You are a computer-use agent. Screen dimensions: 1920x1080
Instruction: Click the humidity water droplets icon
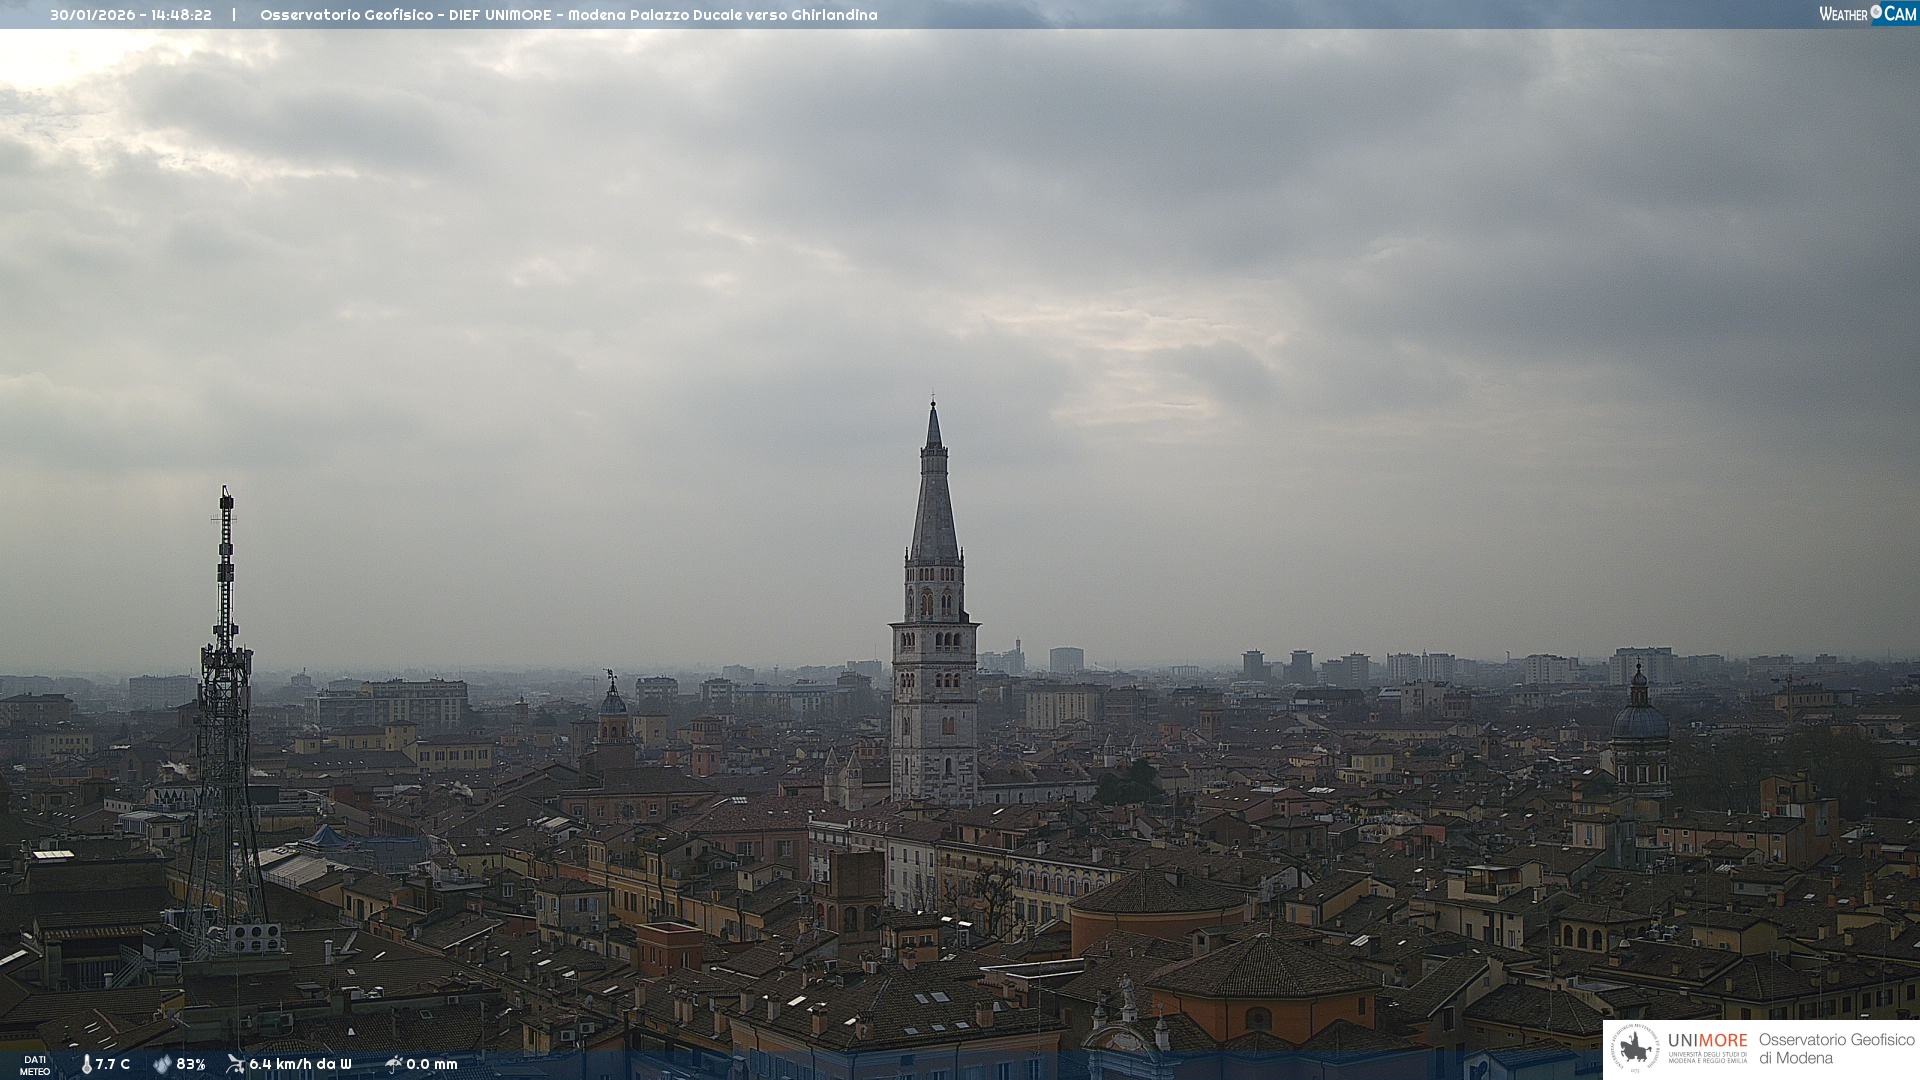click(162, 1064)
